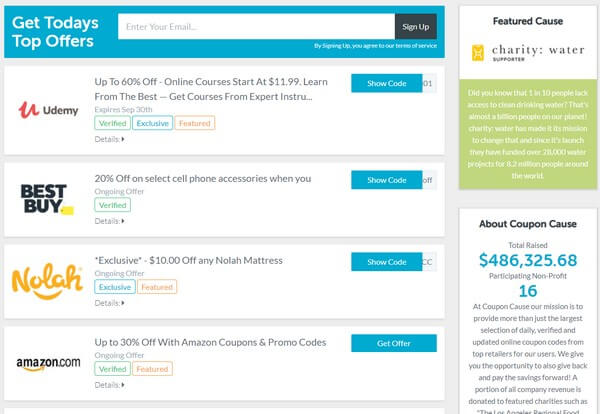Click the green charity: water description box
The image size is (600, 414).
coord(528,134)
